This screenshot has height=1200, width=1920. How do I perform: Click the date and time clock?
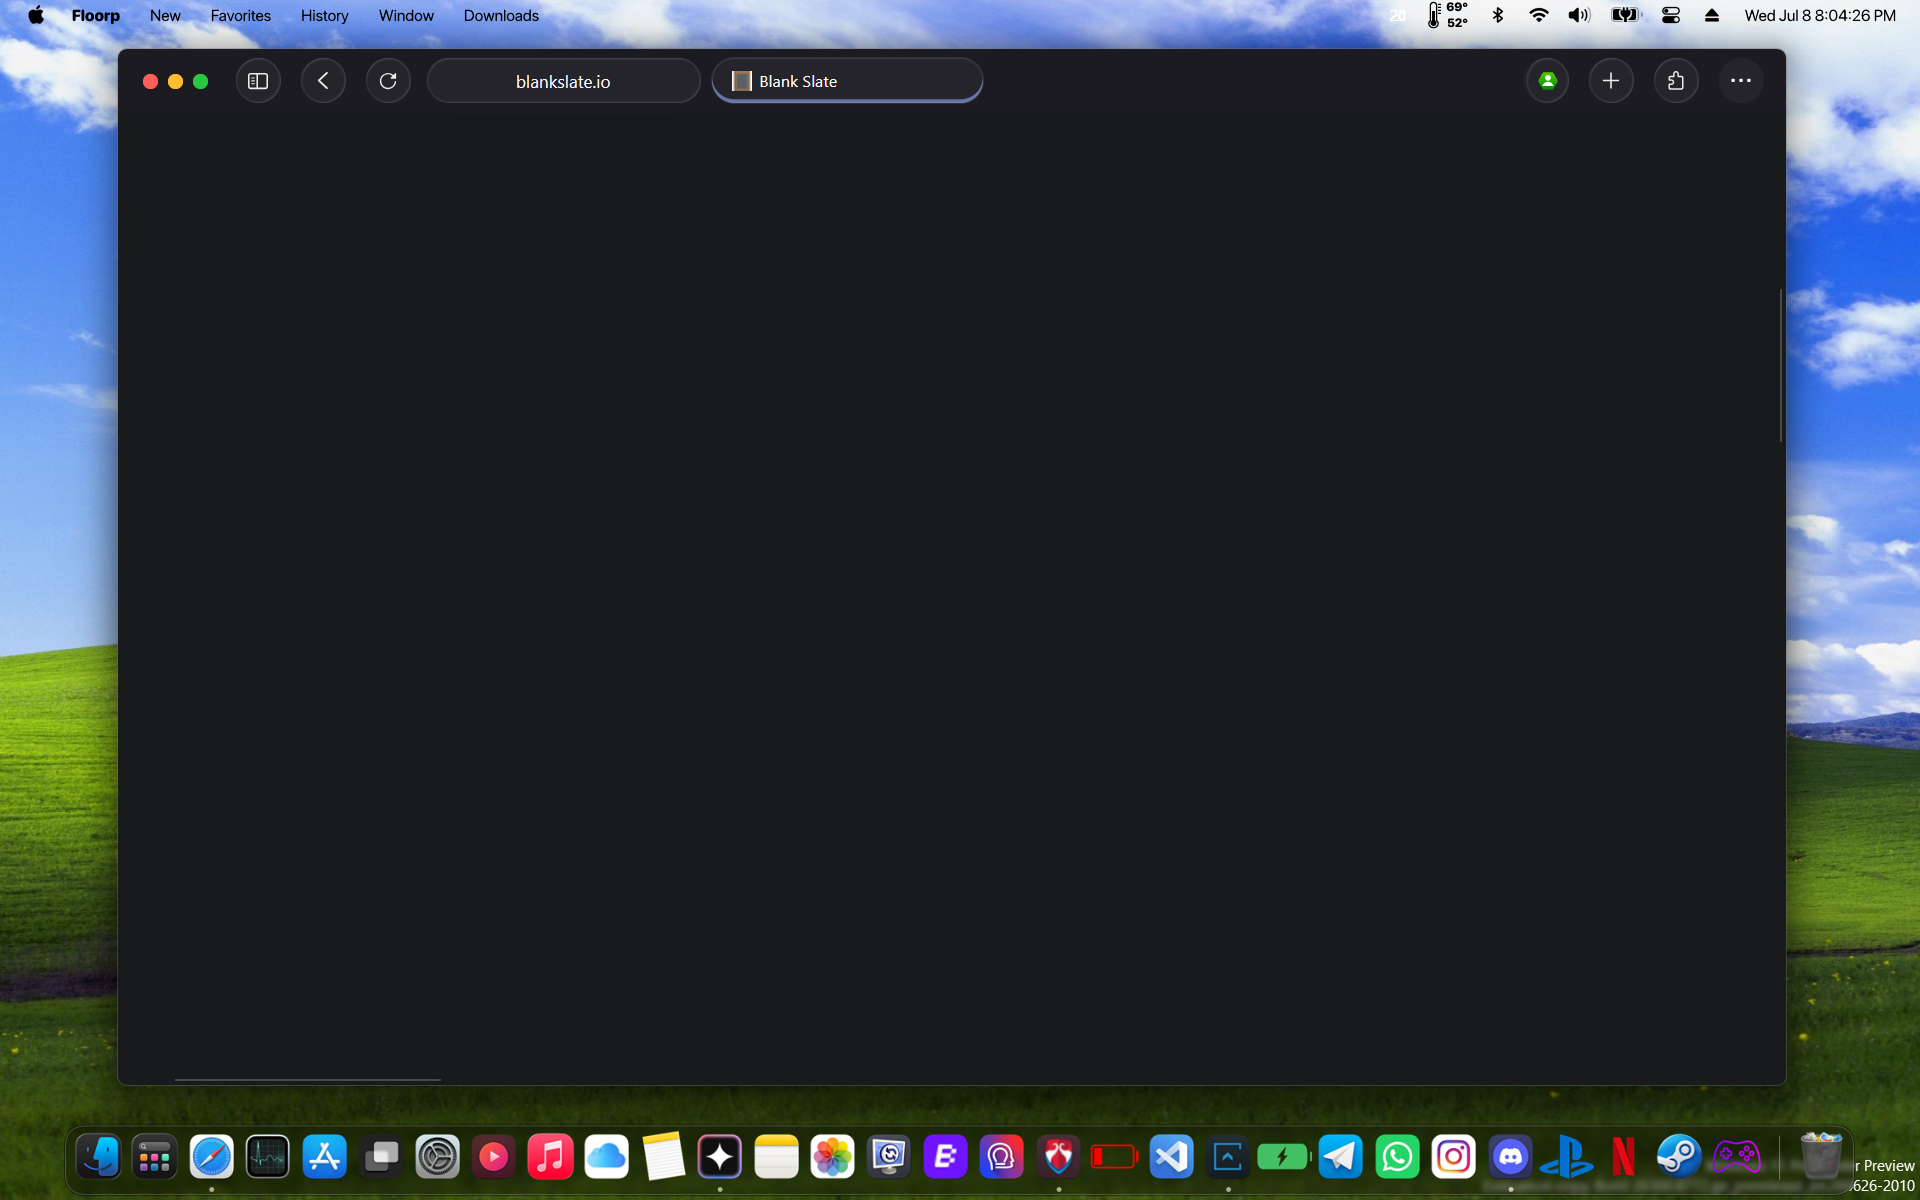click(1820, 15)
